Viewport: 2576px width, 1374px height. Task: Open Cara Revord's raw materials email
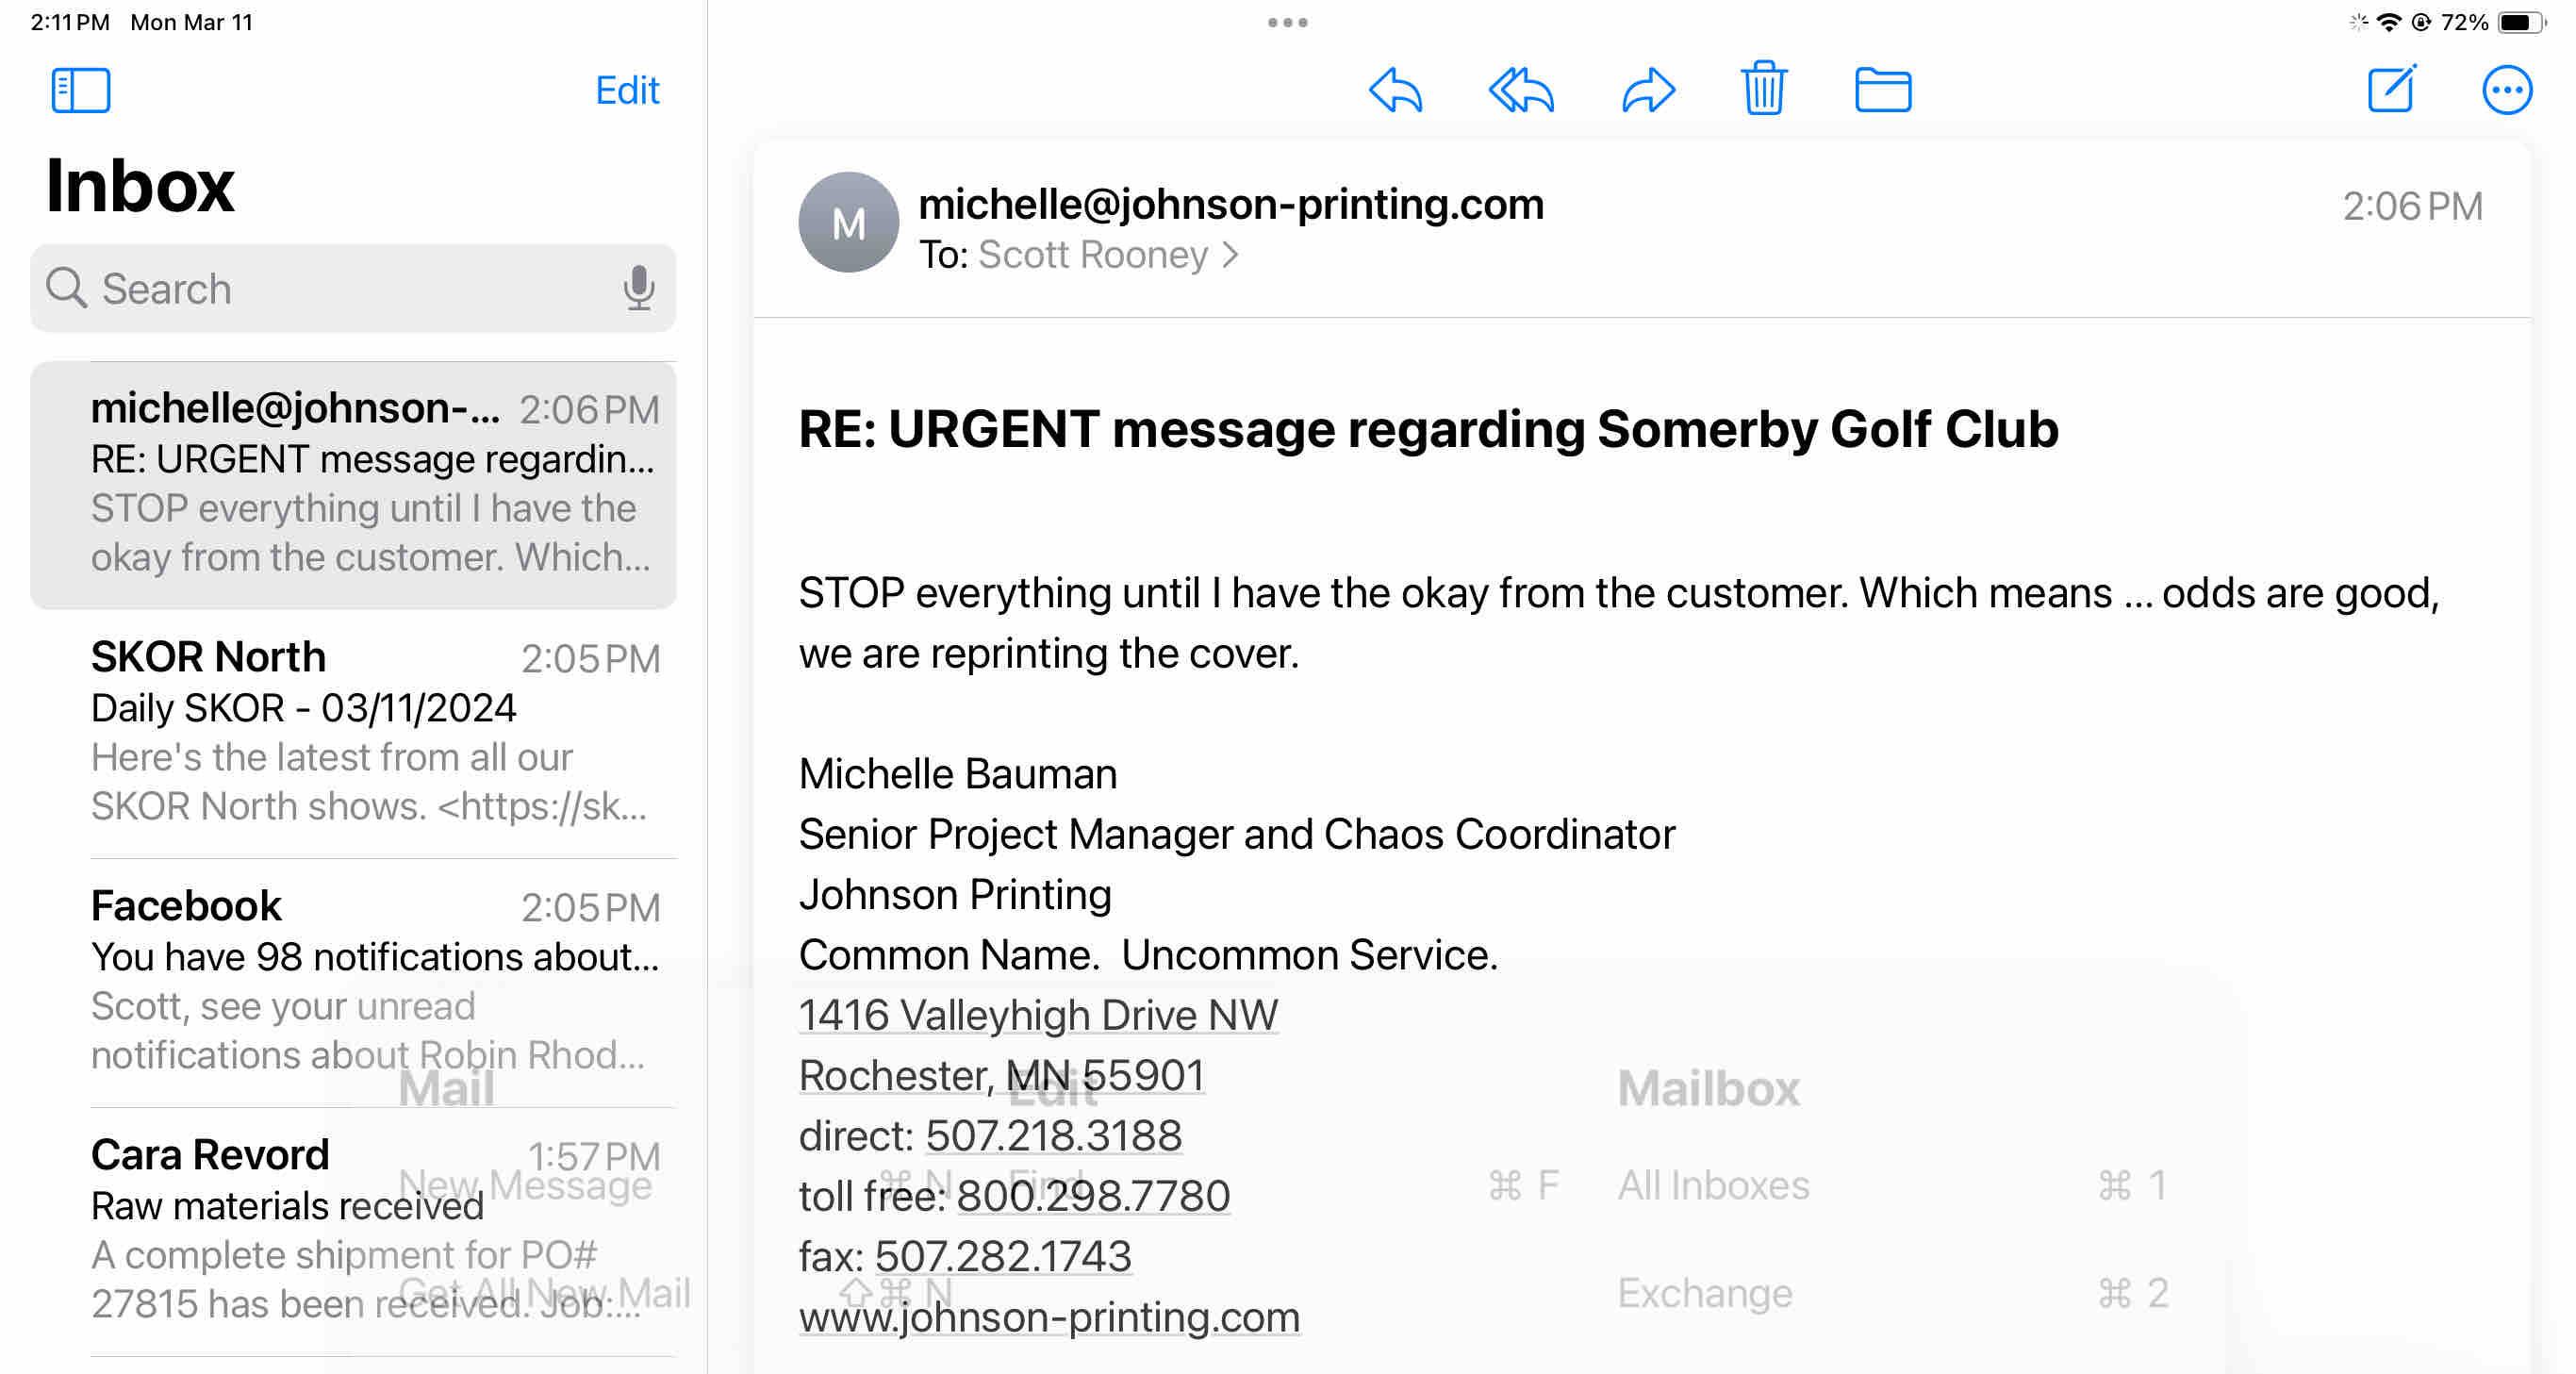coord(370,1230)
